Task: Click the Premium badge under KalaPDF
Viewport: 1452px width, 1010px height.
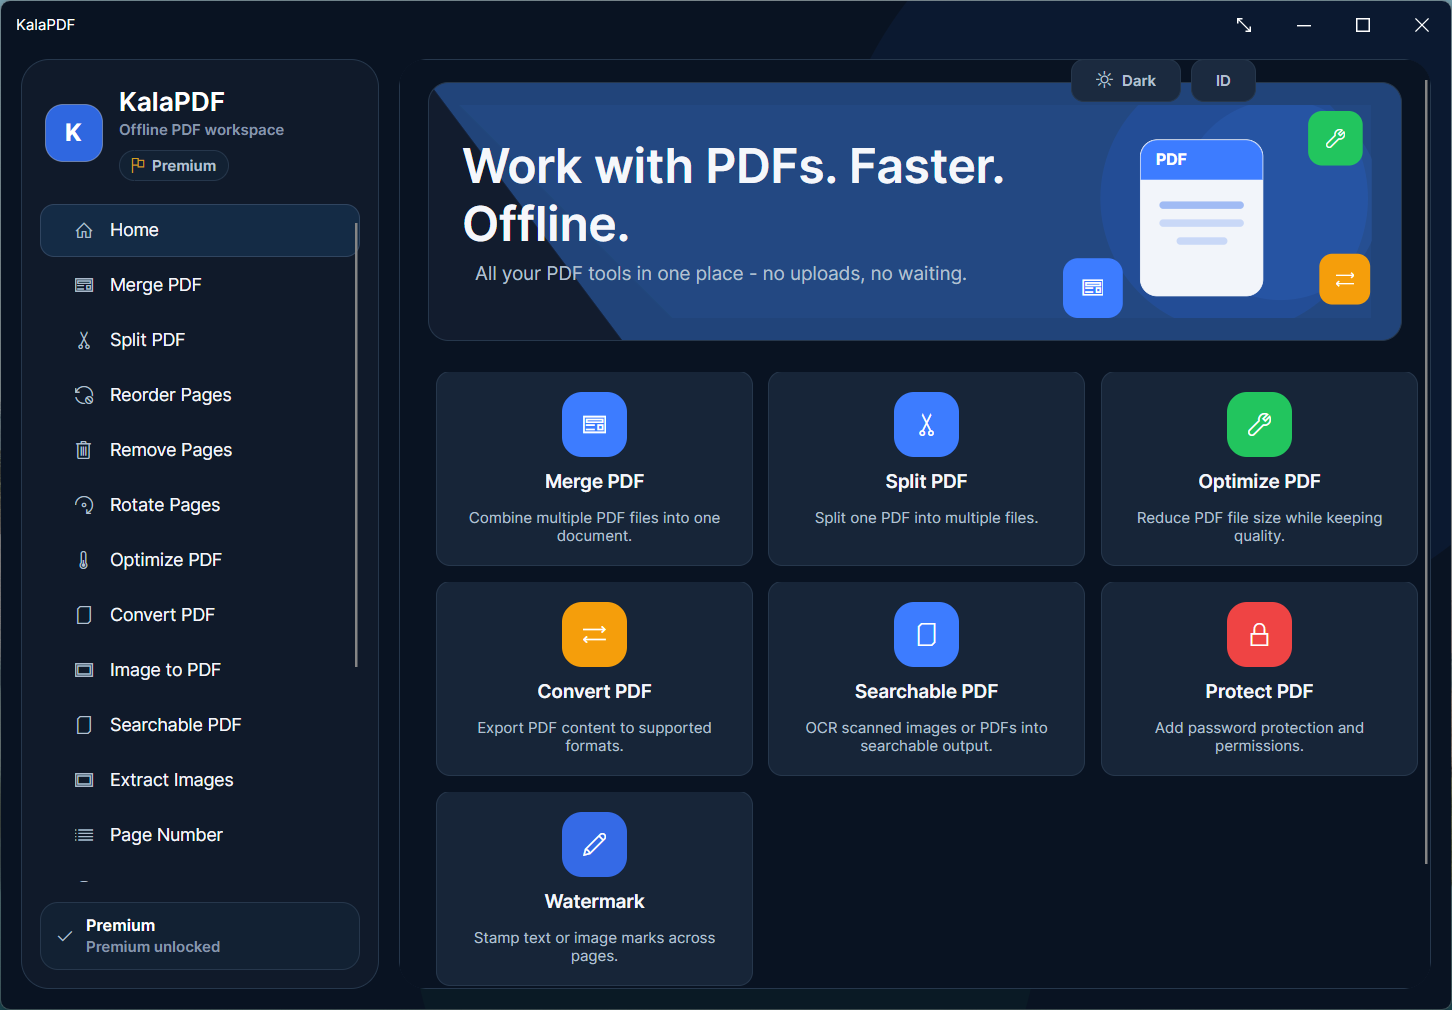Action: [174, 166]
